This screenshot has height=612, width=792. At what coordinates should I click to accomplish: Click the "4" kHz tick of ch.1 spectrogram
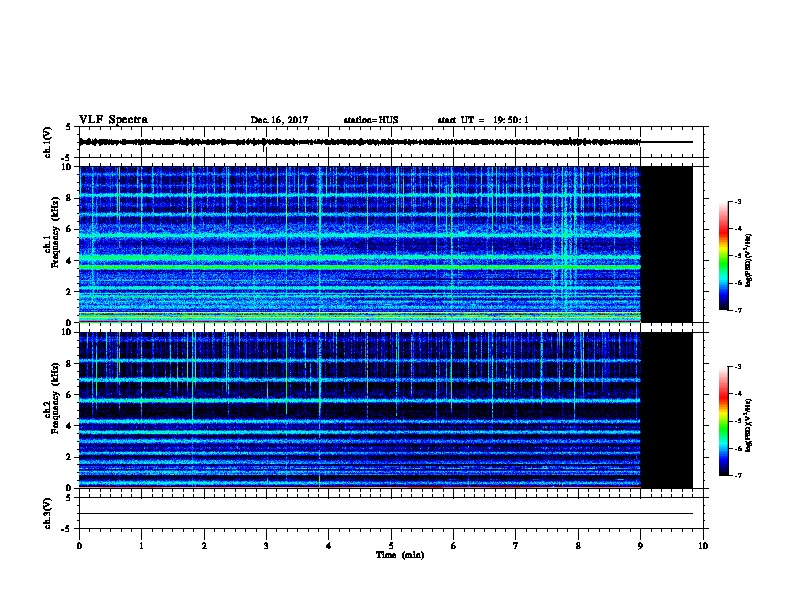(x=69, y=261)
